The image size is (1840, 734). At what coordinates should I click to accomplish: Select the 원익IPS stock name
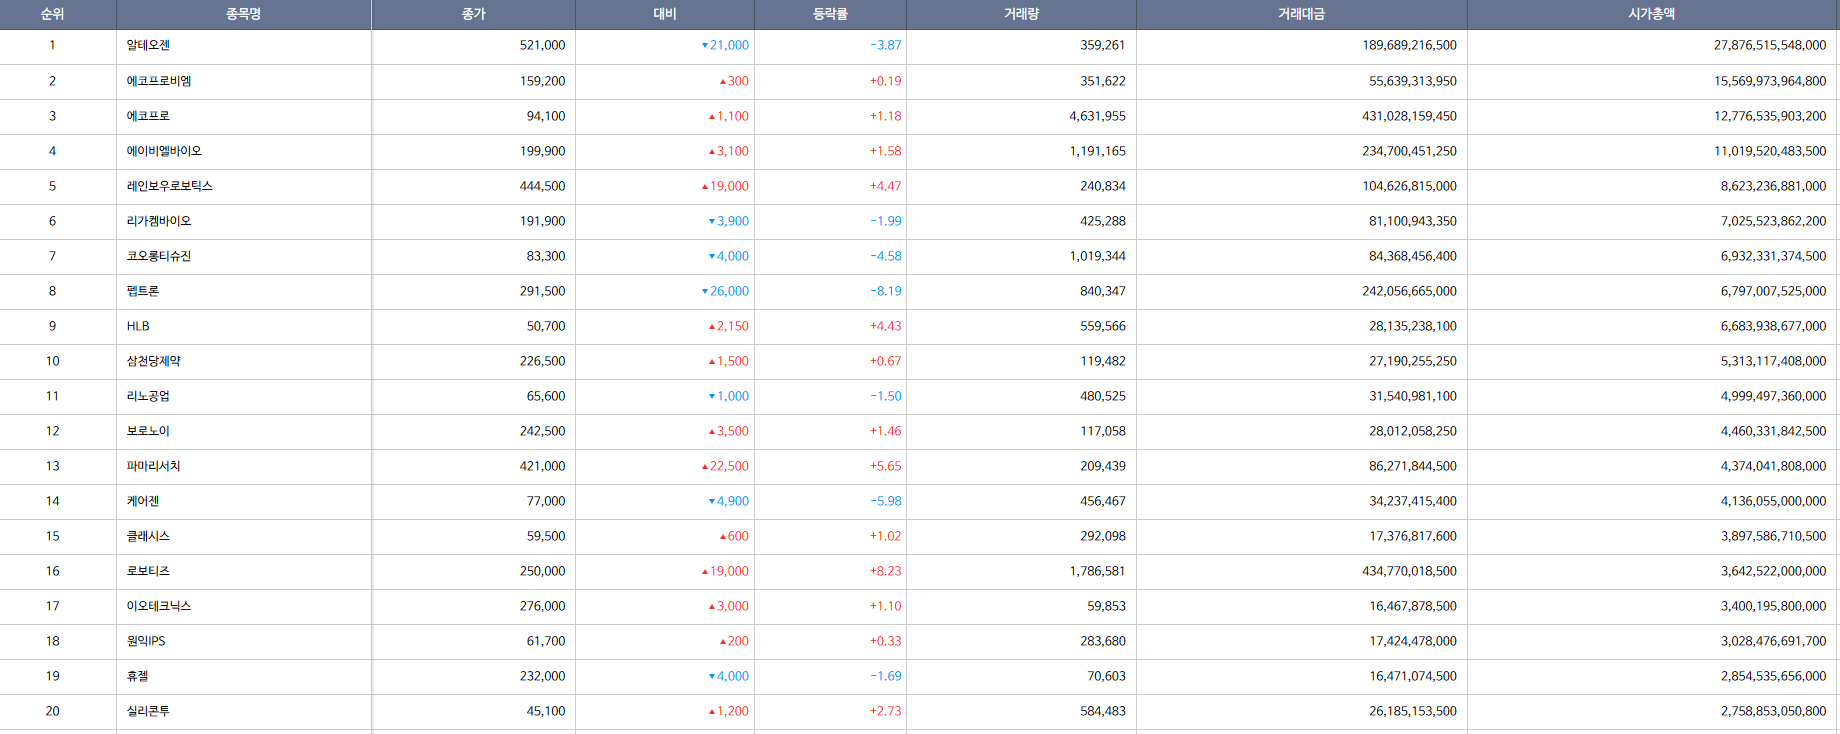click(x=146, y=641)
